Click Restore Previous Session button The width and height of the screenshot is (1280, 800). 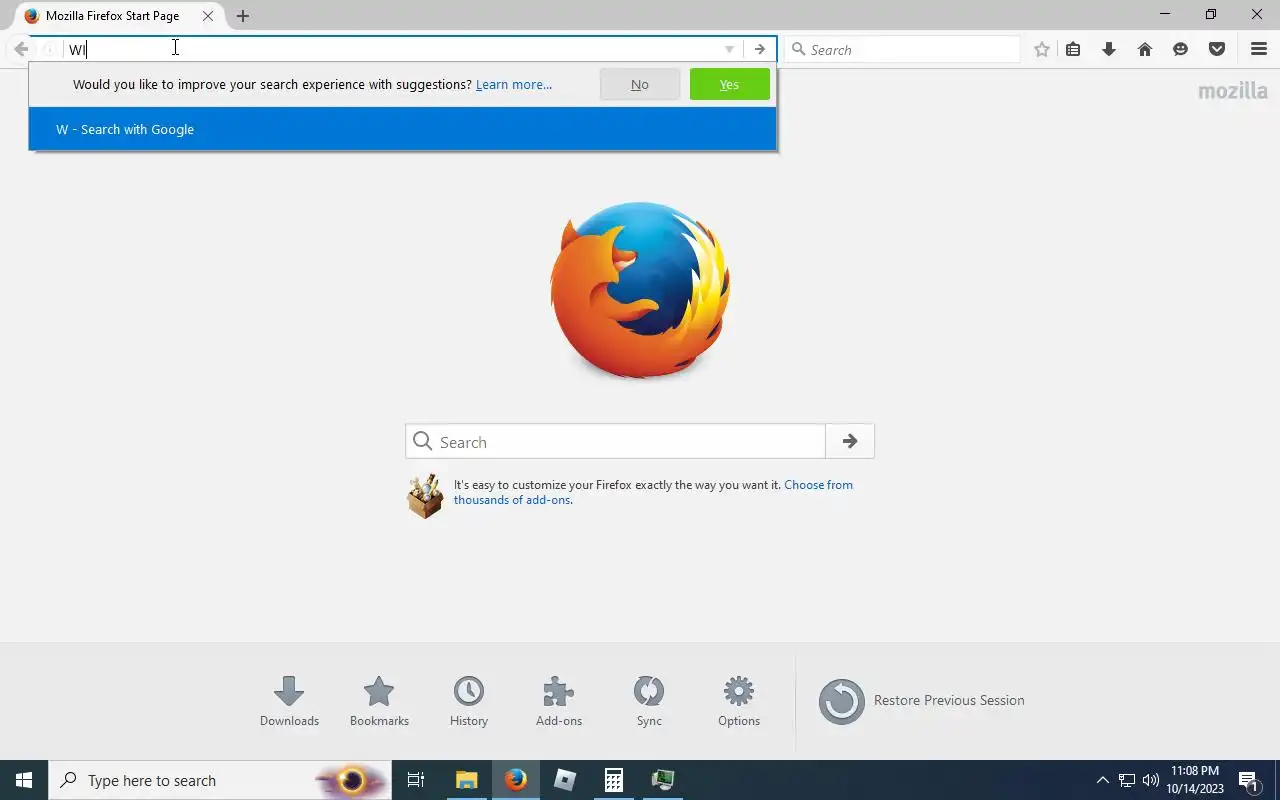(x=922, y=701)
